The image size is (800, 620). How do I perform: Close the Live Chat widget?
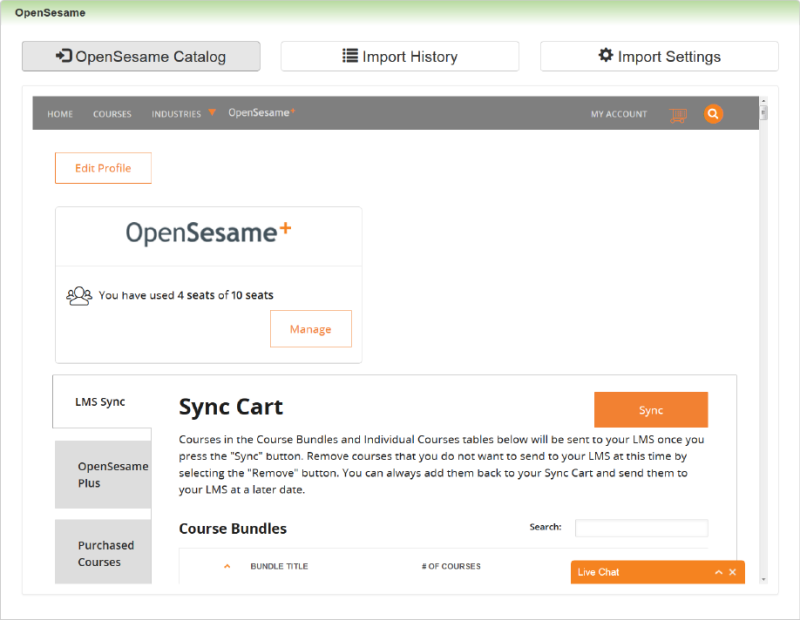[734, 571]
